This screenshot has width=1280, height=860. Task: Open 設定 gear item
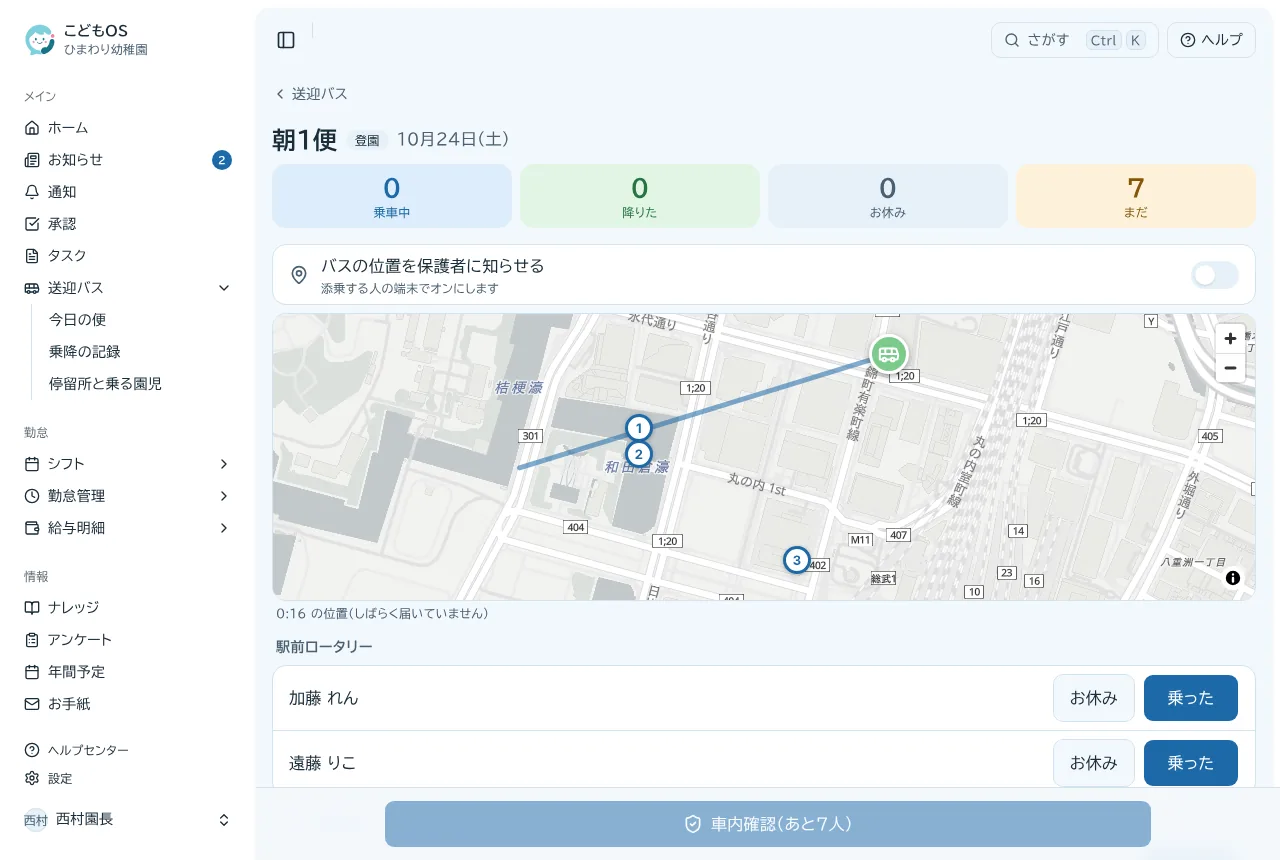point(128,778)
